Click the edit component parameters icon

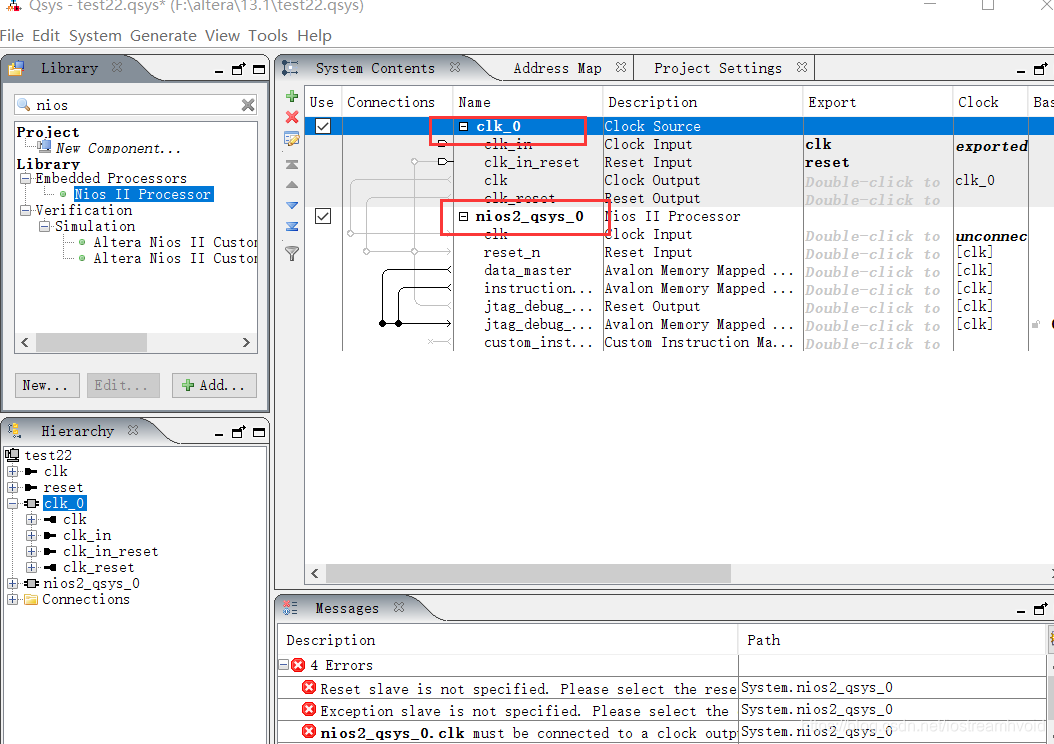point(292,139)
